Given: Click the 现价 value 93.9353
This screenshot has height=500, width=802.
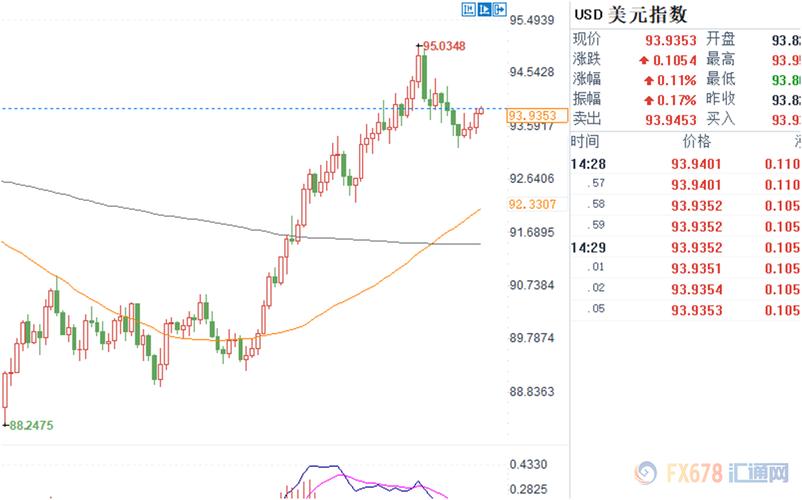Looking at the screenshot, I should (670, 40).
